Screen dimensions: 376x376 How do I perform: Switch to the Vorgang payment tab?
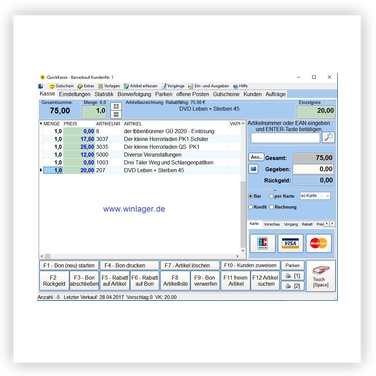point(291,224)
